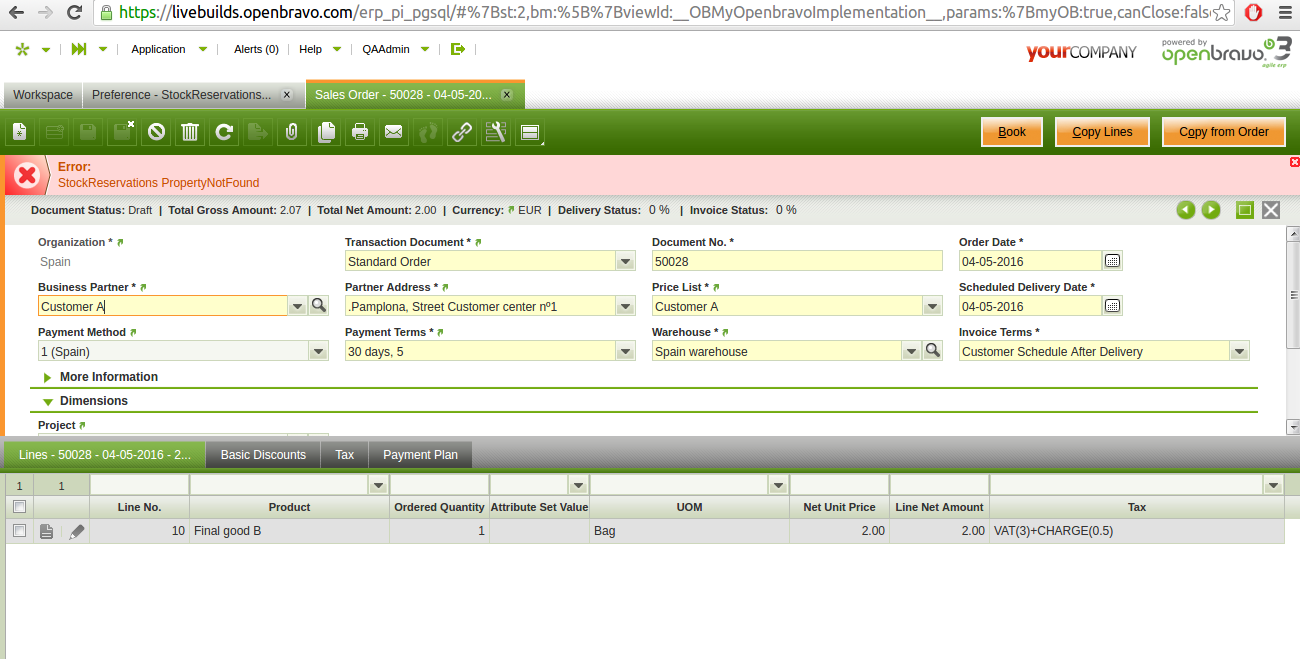Viewport: 1300px width, 659px height.
Task: Open the customize form wrench icon
Action: pos(496,132)
